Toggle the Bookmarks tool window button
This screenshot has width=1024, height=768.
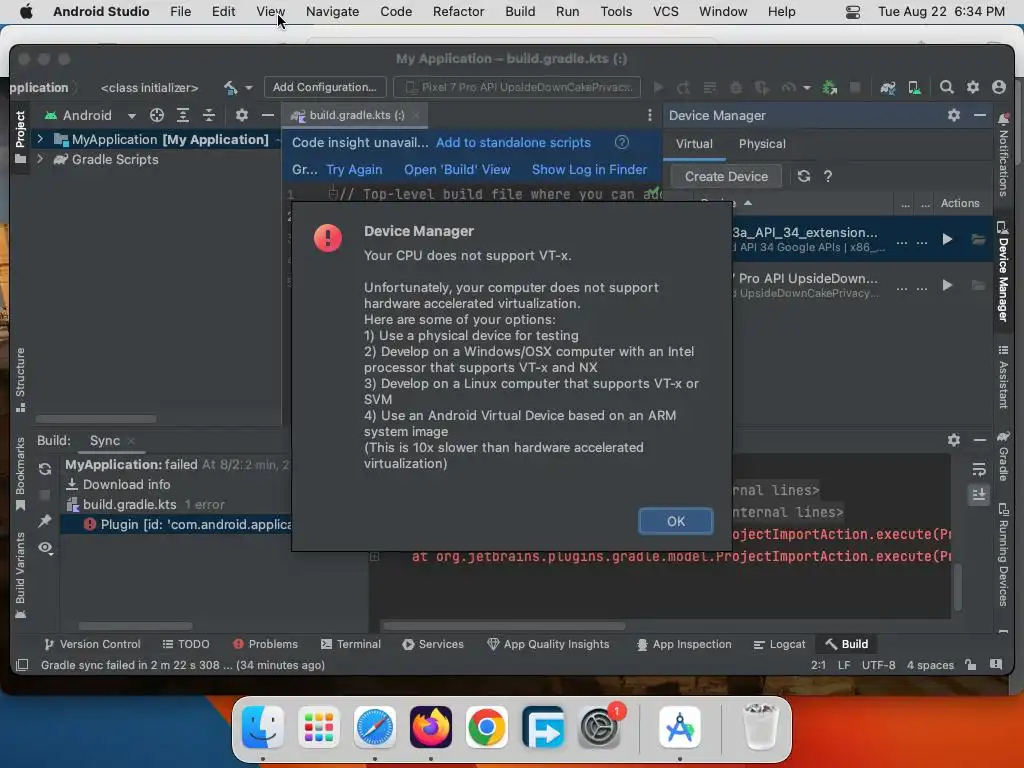20,473
